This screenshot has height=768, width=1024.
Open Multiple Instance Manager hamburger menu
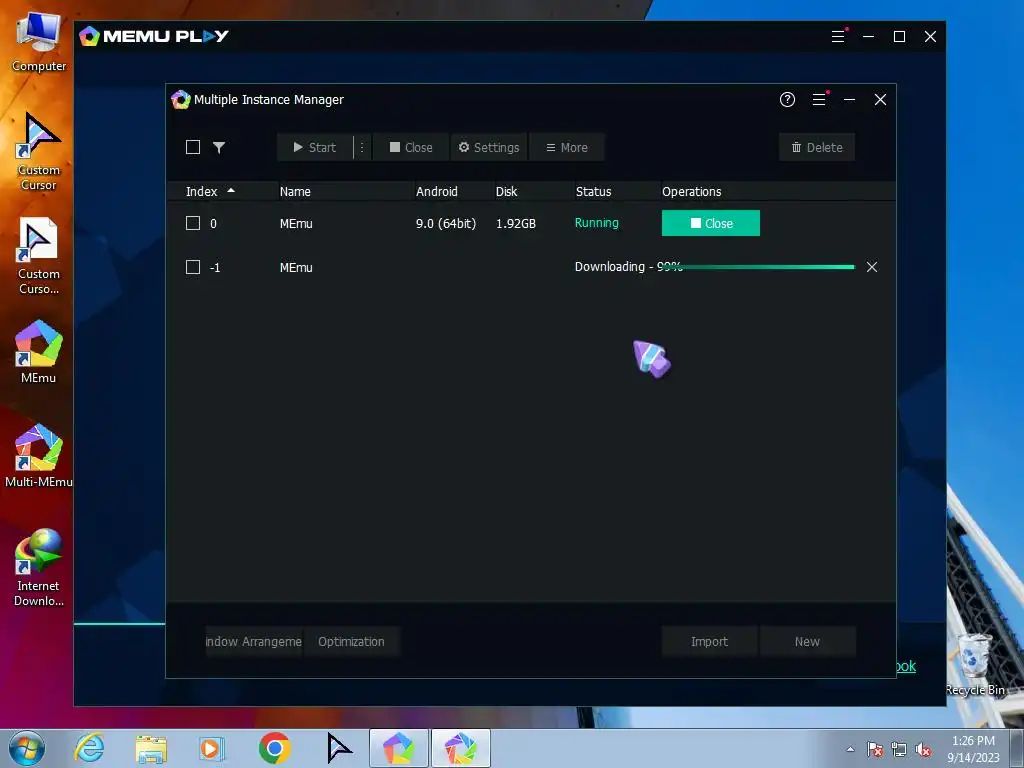(819, 99)
